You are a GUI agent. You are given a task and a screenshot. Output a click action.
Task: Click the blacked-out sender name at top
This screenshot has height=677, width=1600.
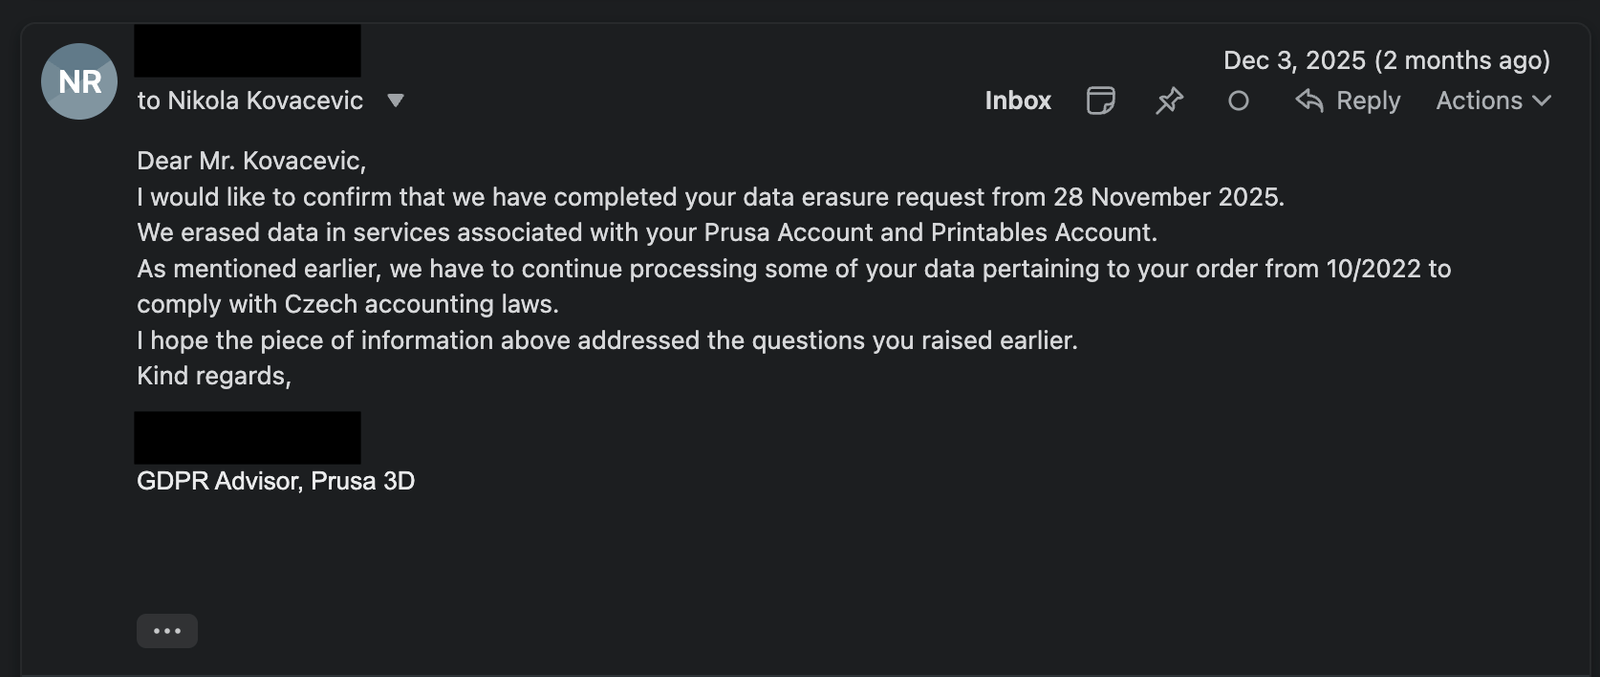click(247, 51)
